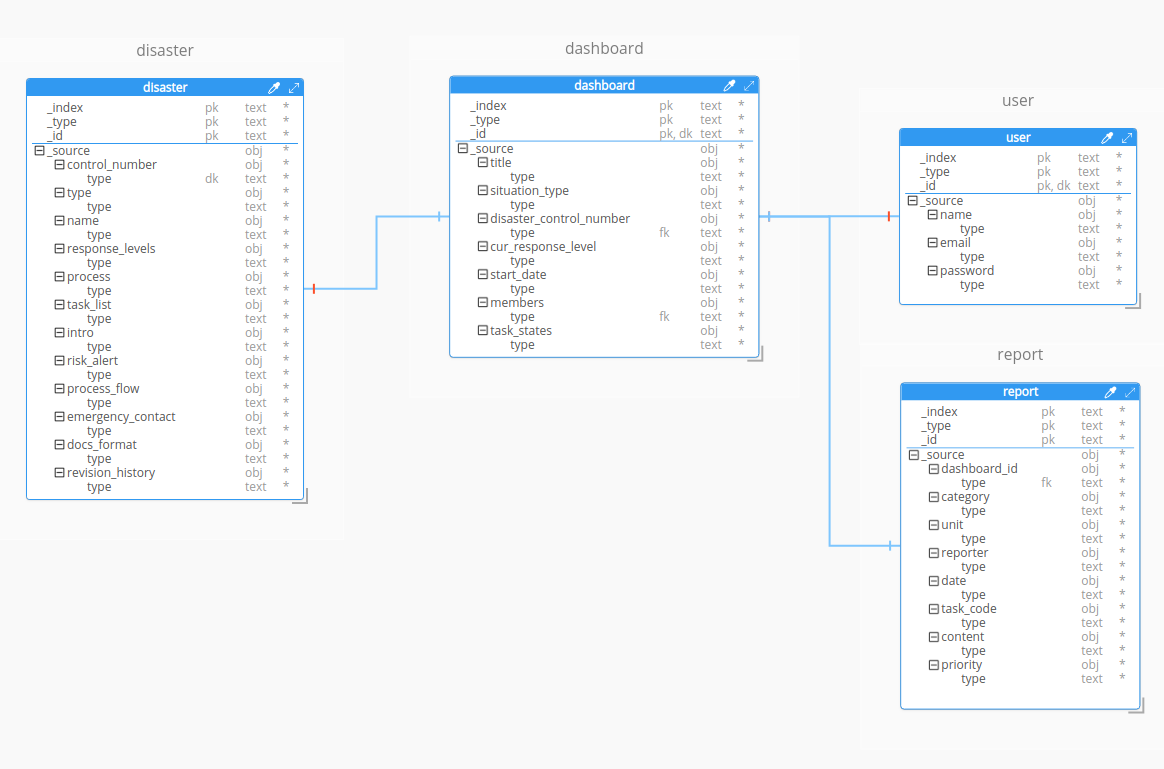Click the eyedropper icon on disaster table header
The image size is (1164, 769).
(275, 87)
